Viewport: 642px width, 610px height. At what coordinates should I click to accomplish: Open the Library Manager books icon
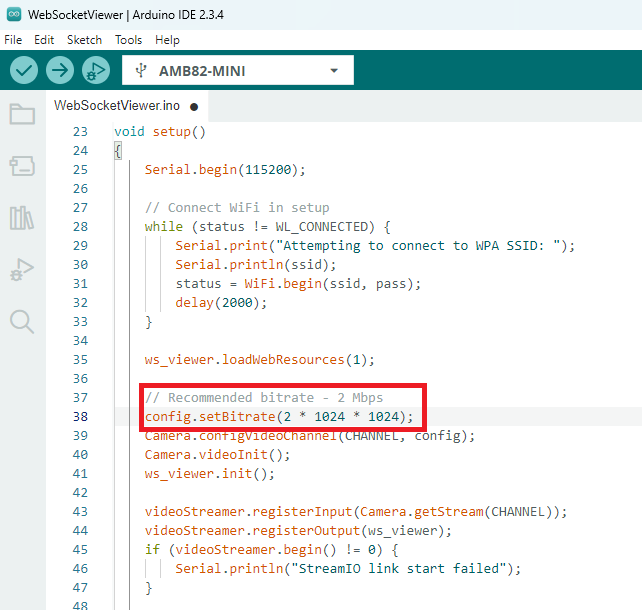pyautogui.click(x=22, y=218)
